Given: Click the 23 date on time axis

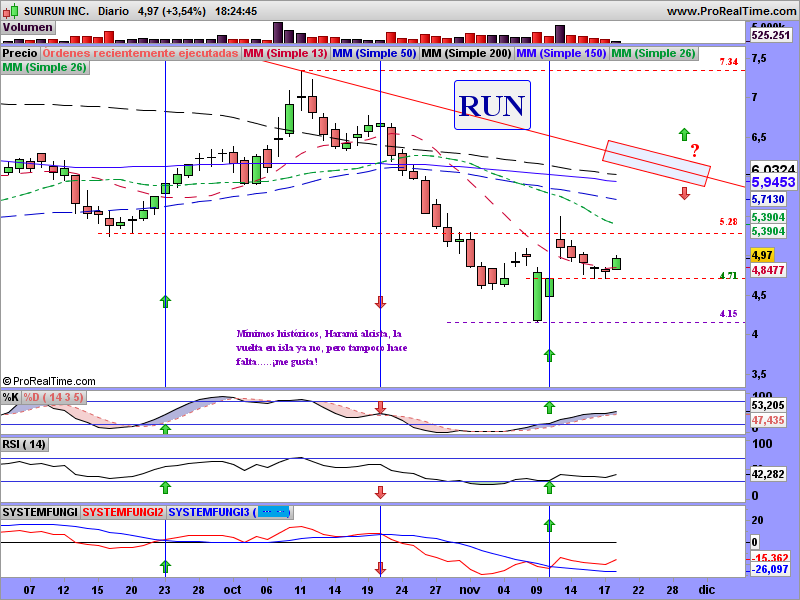Looking at the screenshot, I should click(164, 590).
